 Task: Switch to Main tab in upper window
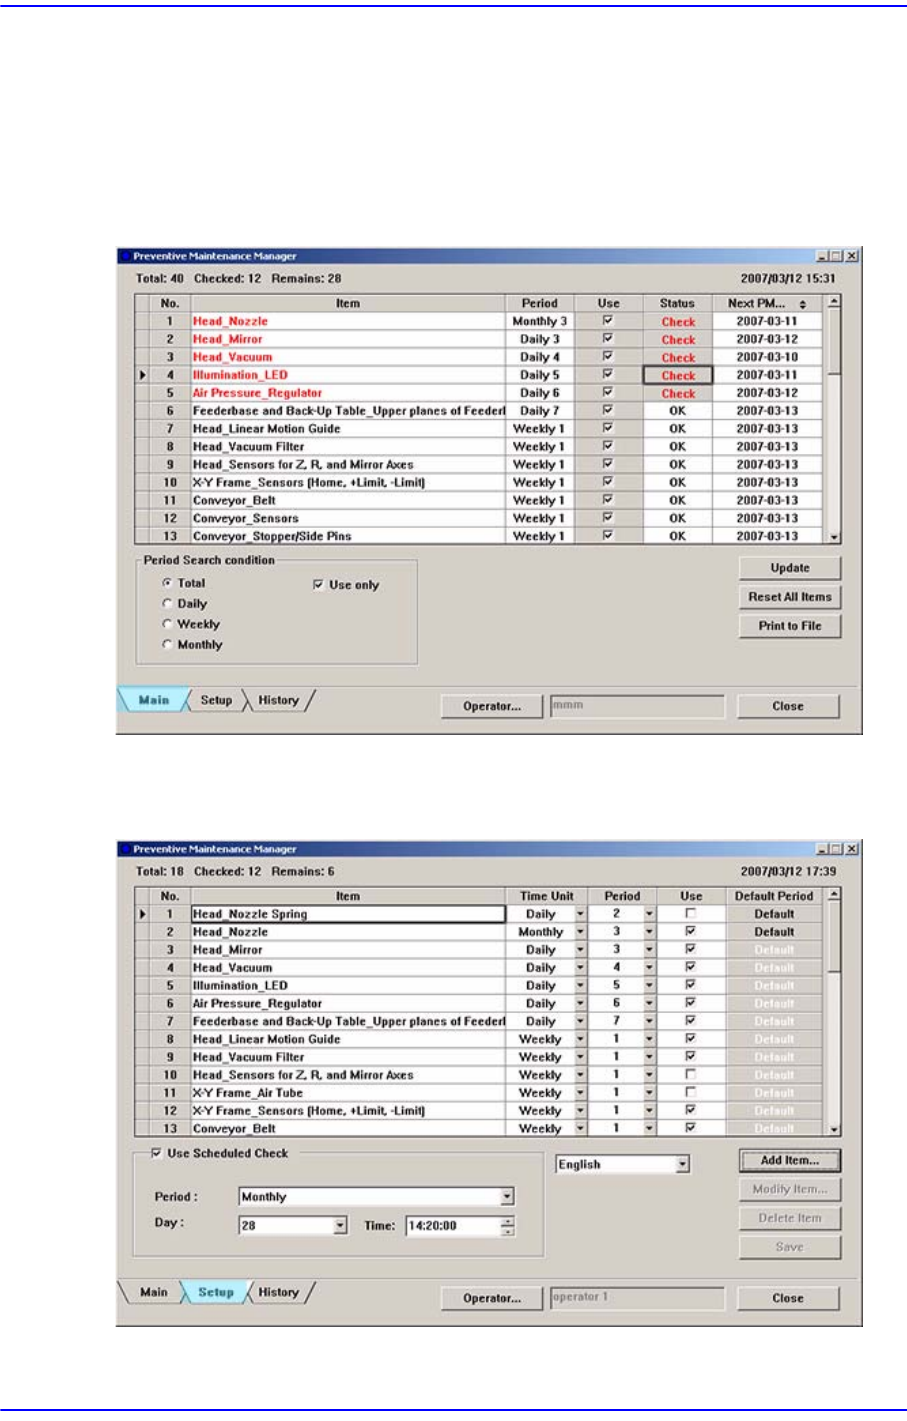[153, 700]
